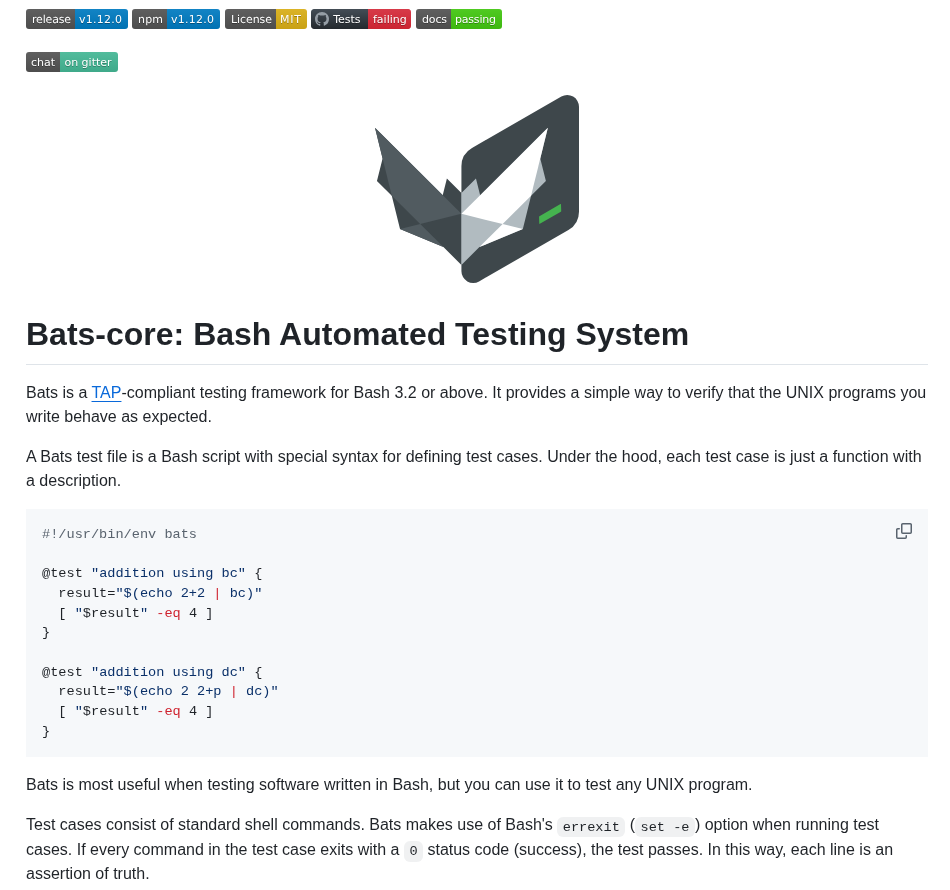950x890 pixels.
Task: Open the npm v1.12.0 badge
Action: [176, 19]
